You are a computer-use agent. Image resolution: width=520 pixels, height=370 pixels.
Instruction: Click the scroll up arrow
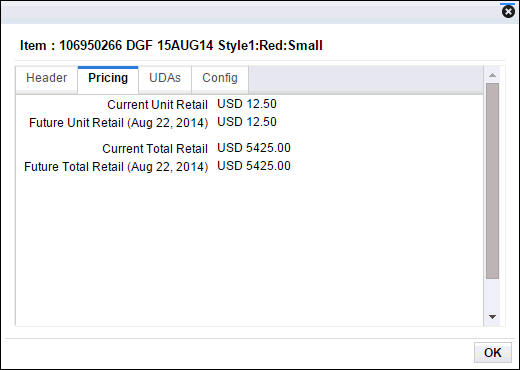tap(492, 75)
